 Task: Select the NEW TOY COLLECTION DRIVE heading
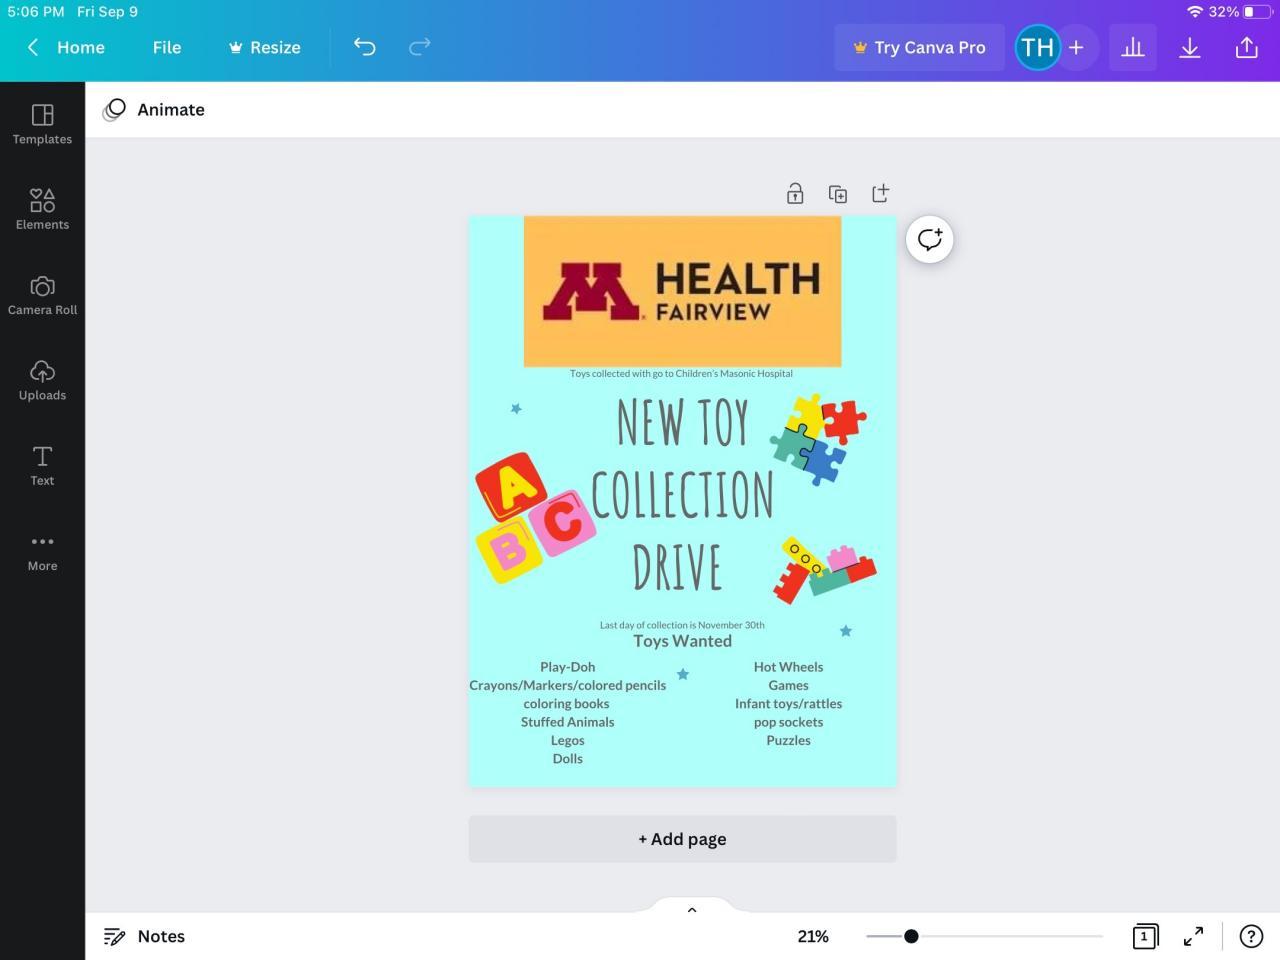[682, 494]
